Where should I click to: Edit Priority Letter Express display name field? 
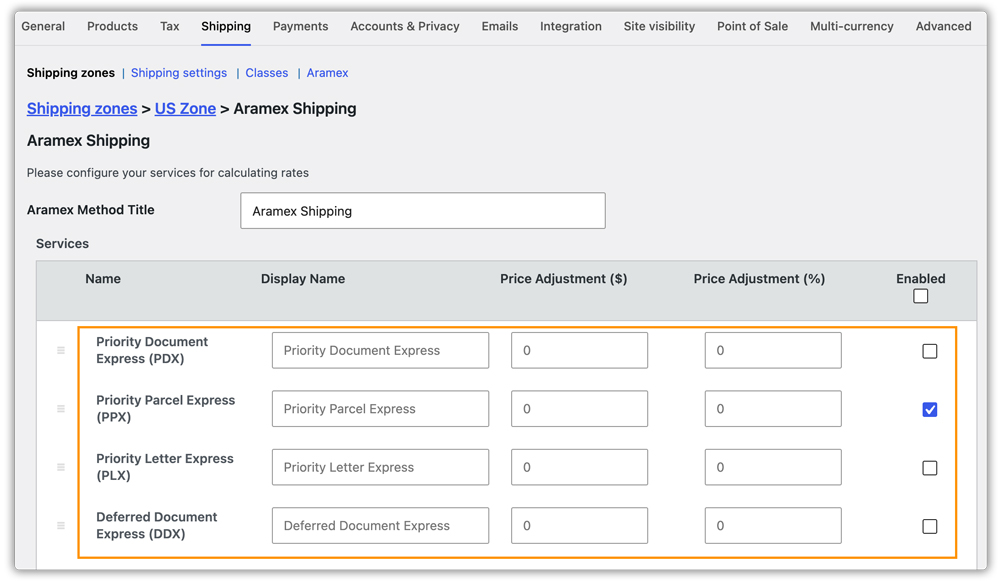click(x=380, y=467)
